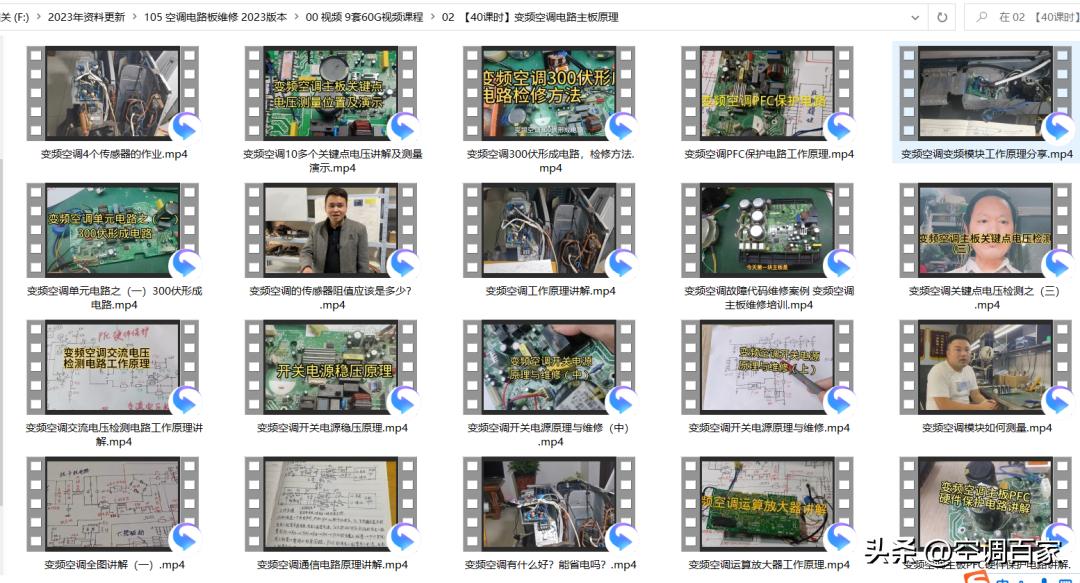Screen dimensions: 1080x583
Task: Click blue arrow overlay on 变频空调300伏形成电路检修方法 video
Action: (x=619, y=125)
